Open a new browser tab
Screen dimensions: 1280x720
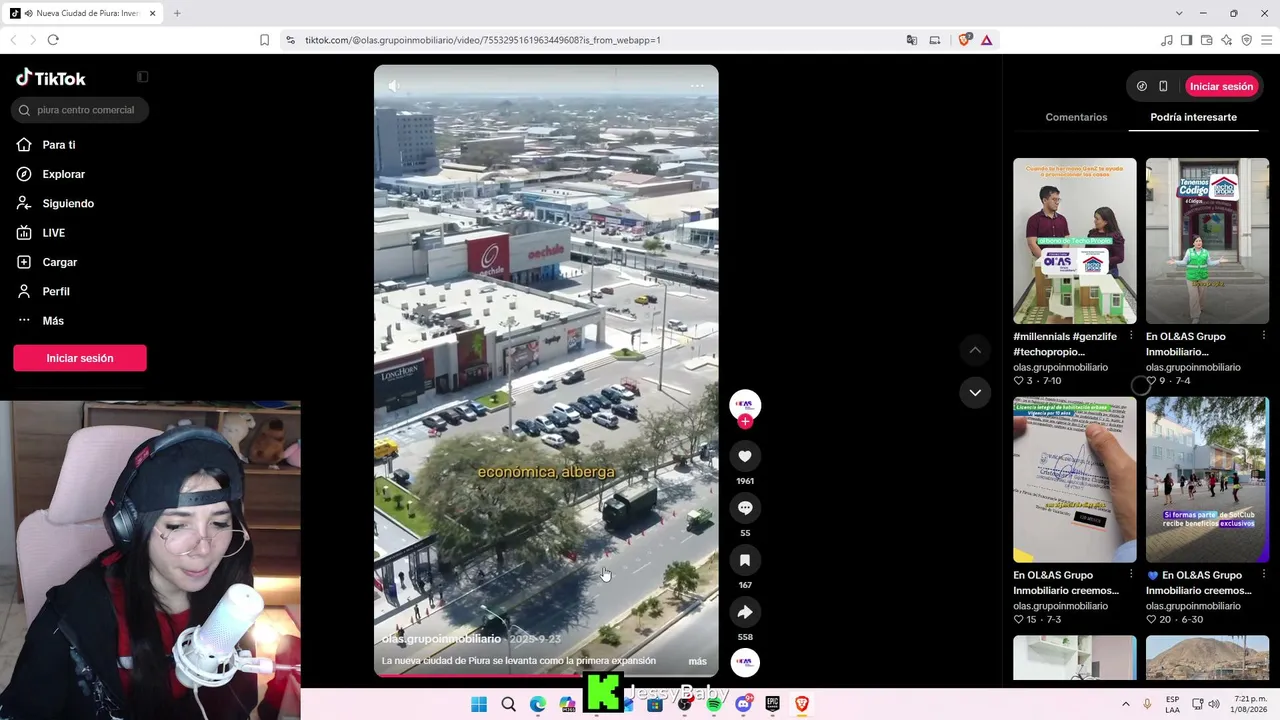coord(177,13)
